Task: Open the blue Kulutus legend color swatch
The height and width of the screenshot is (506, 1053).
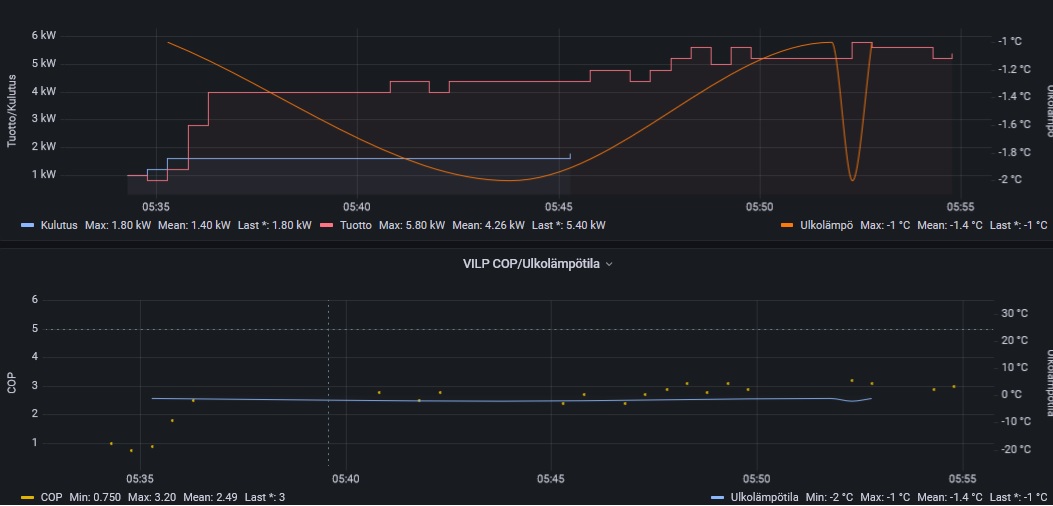Action: click(27, 225)
